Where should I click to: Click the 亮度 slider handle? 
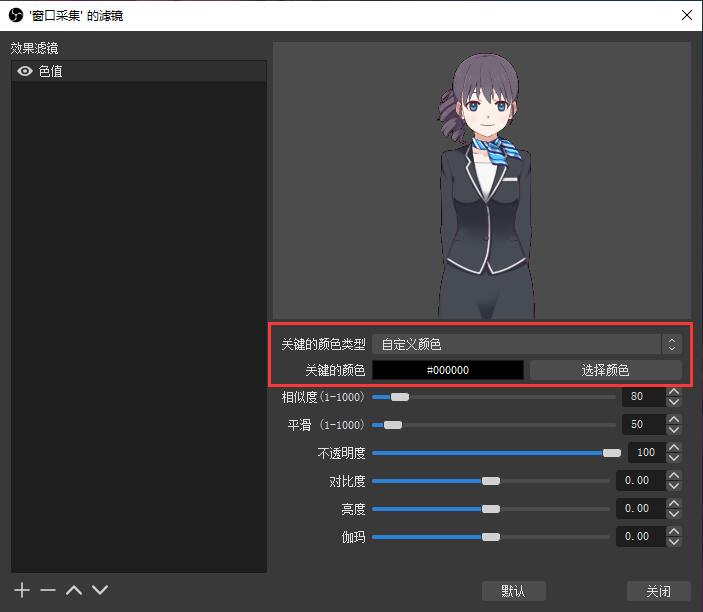pos(491,509)
